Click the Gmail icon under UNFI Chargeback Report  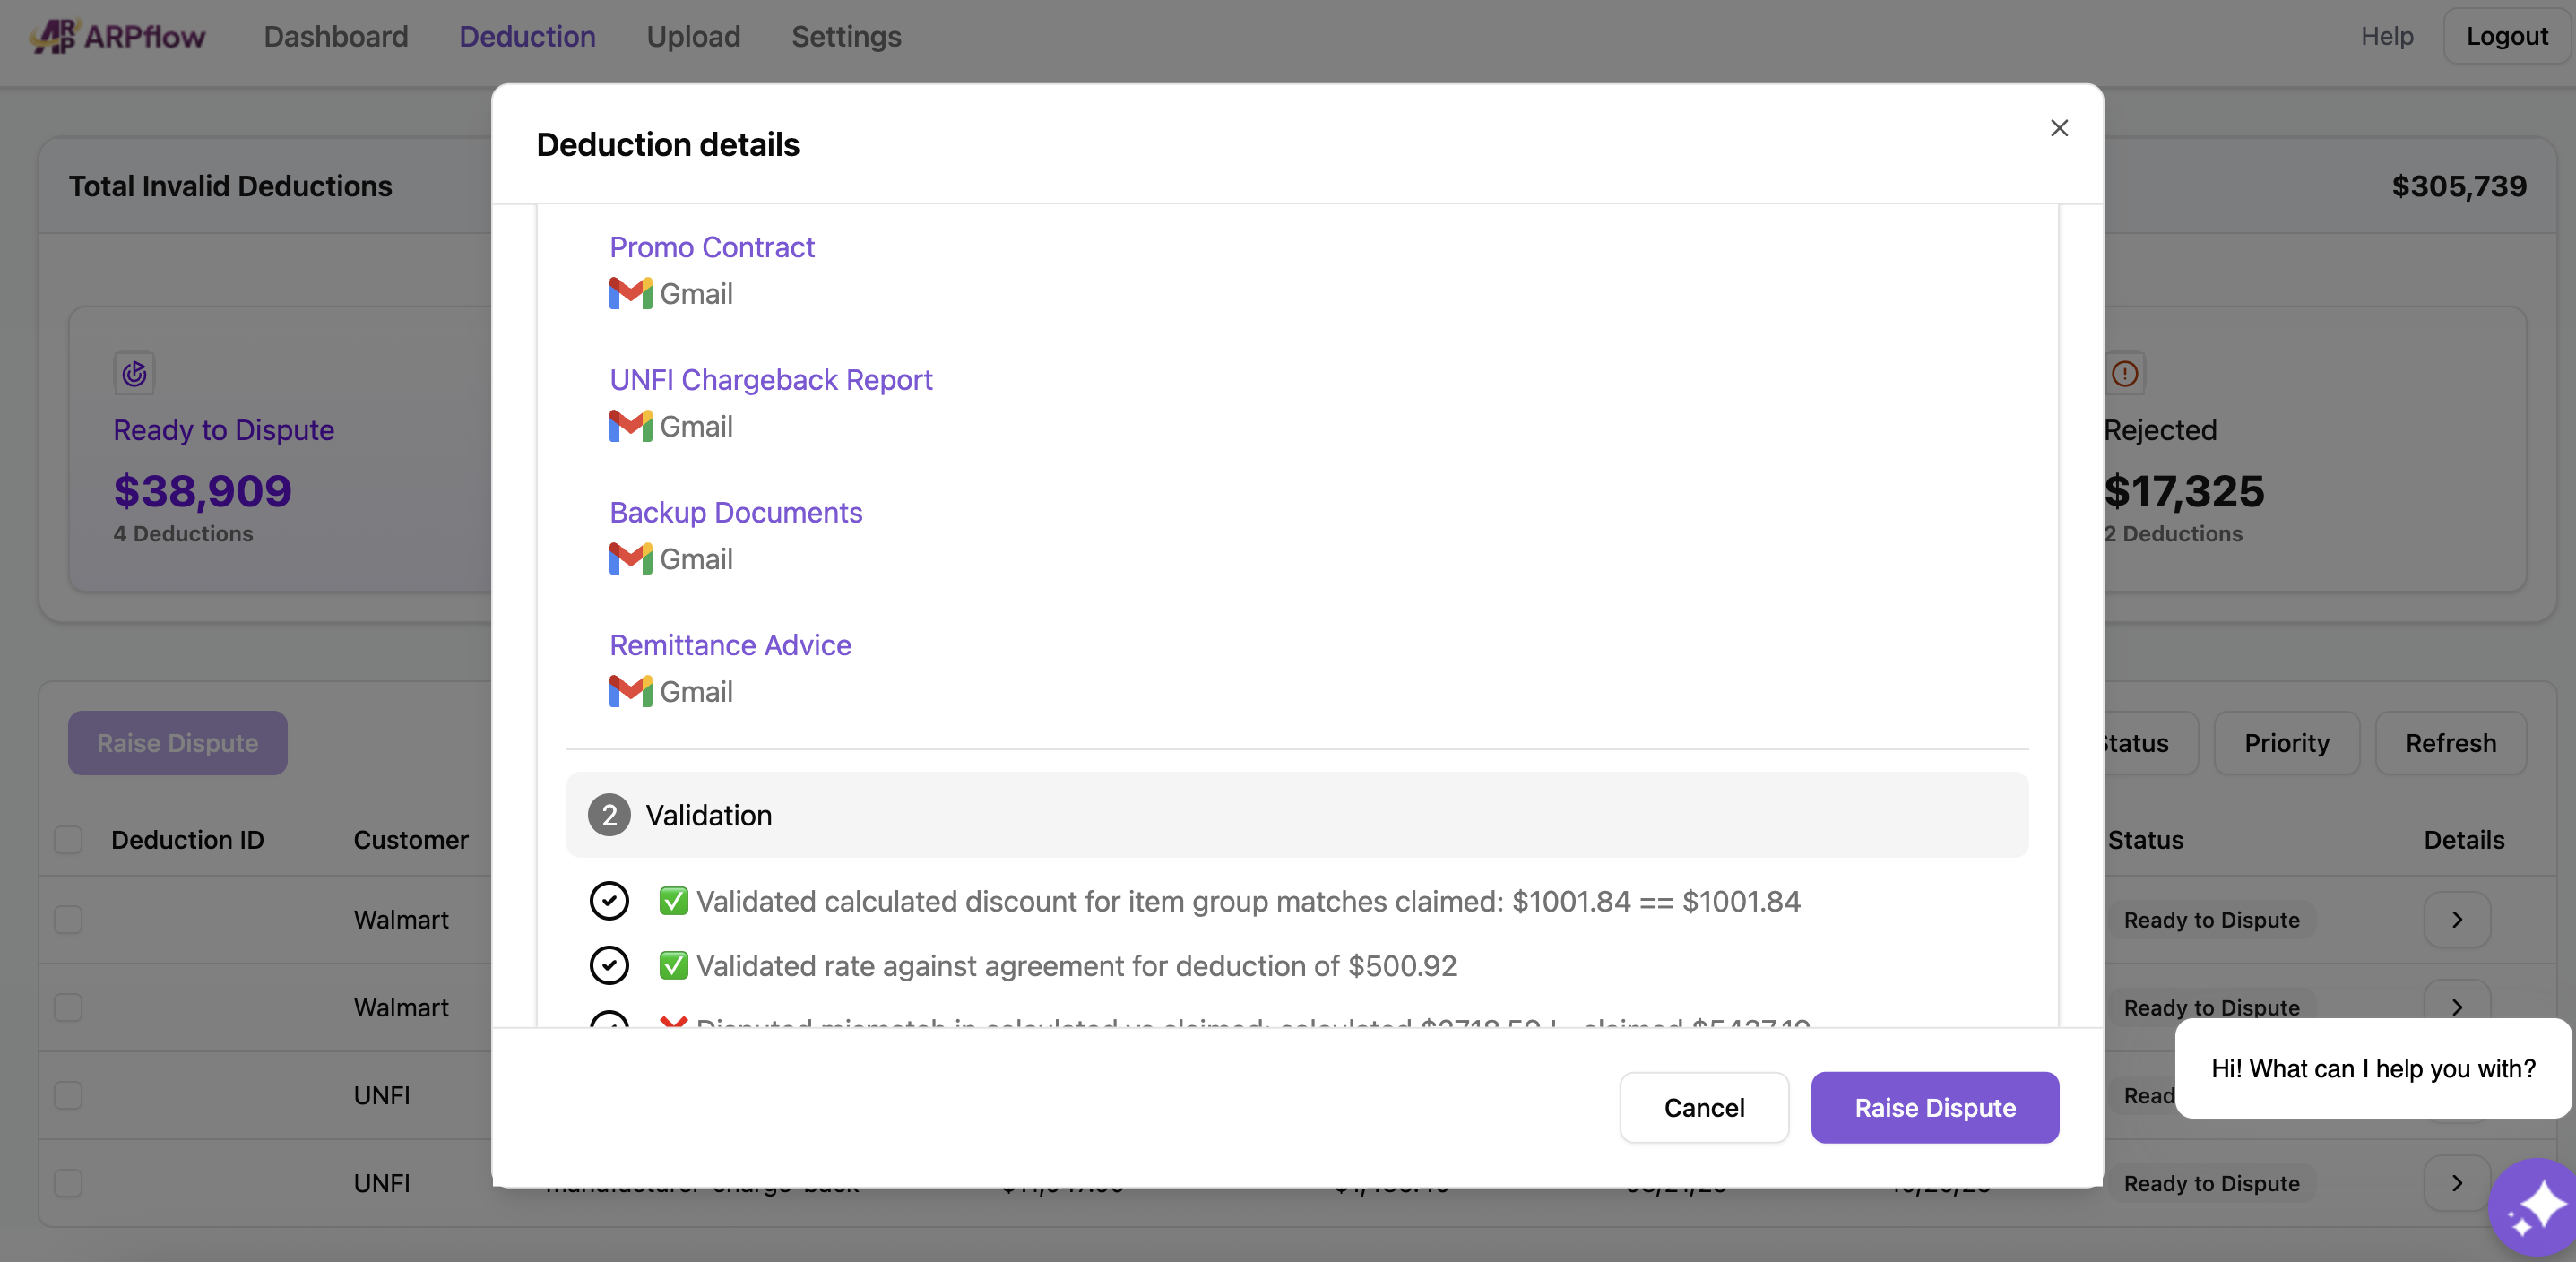click(x=630, y=426)
